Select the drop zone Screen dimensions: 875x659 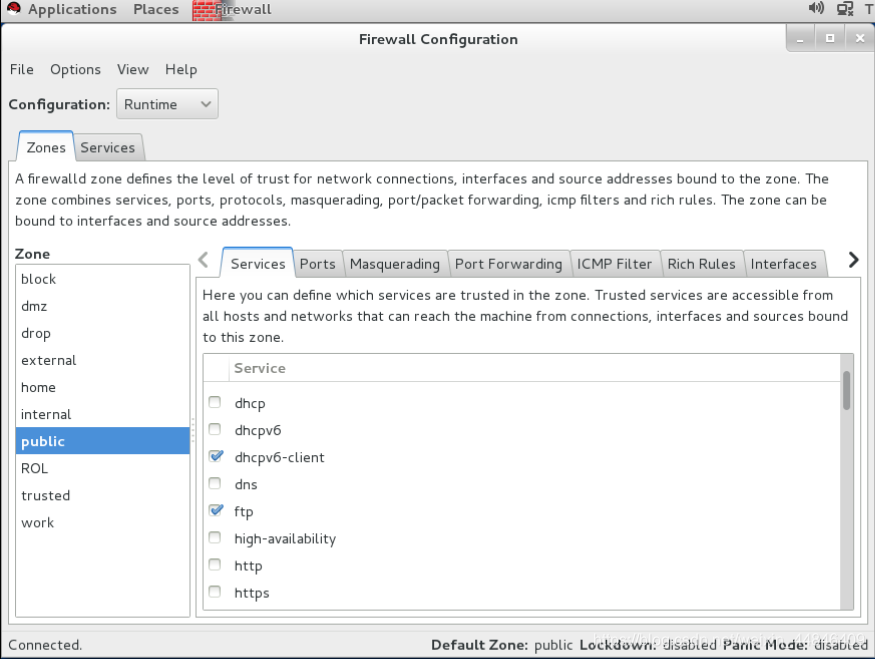[103, 333]
